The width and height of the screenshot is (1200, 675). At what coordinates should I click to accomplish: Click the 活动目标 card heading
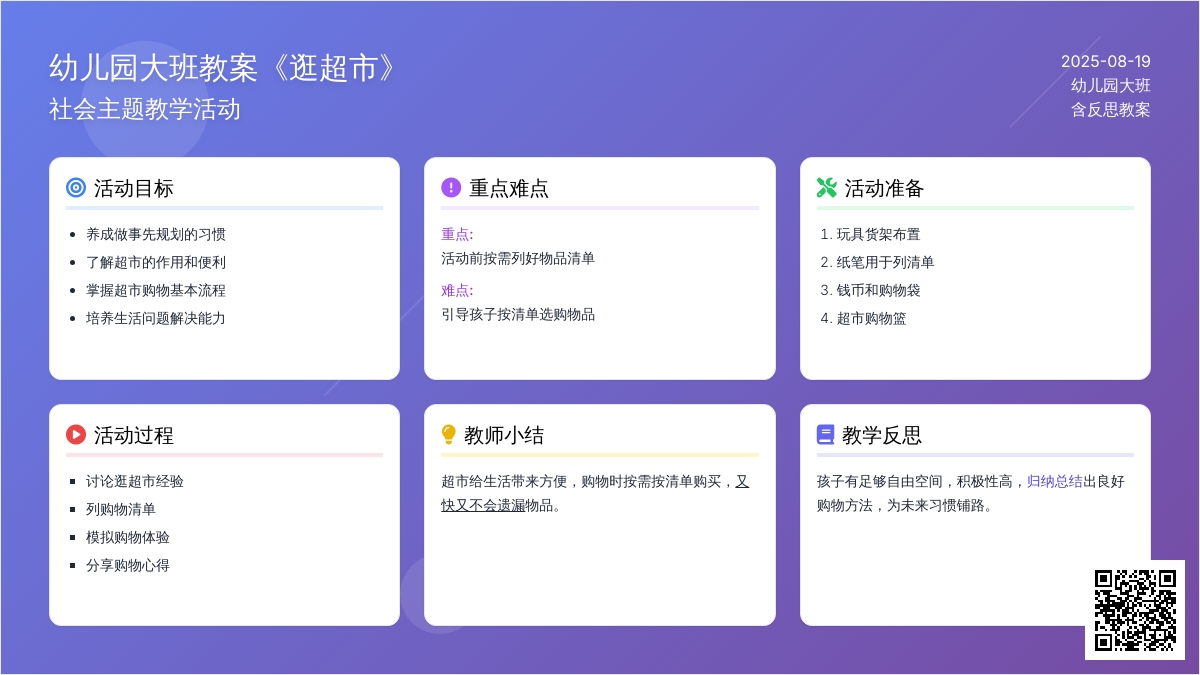click(134, 188)
